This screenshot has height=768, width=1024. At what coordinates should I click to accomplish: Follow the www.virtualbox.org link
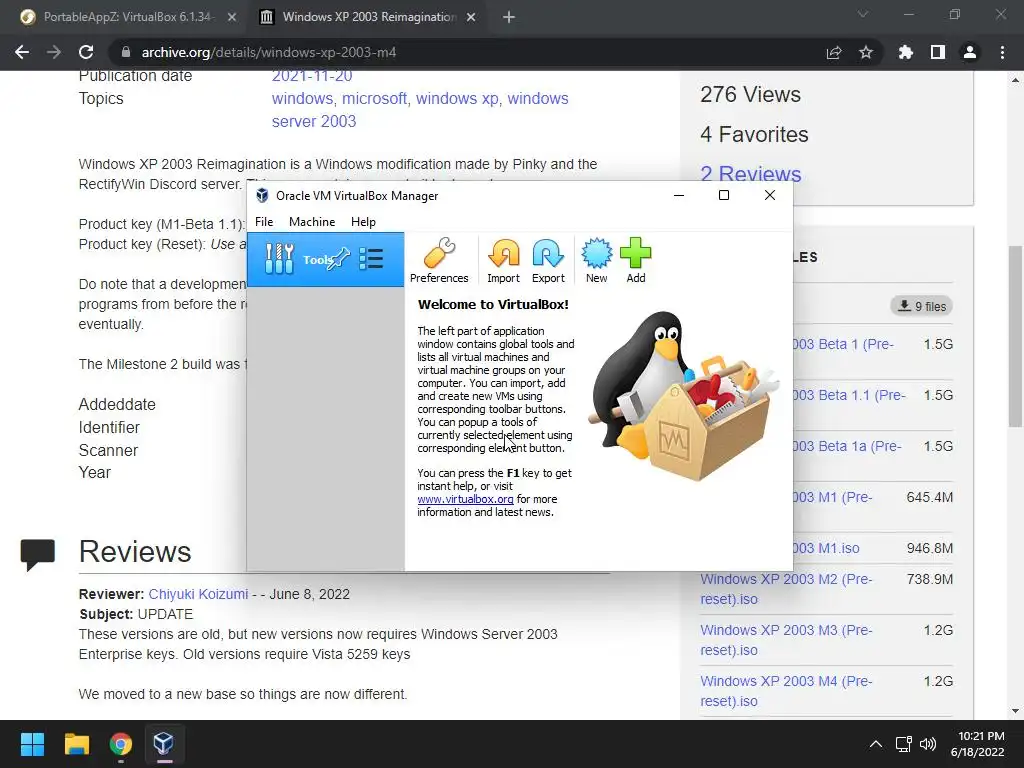point(465,499)
